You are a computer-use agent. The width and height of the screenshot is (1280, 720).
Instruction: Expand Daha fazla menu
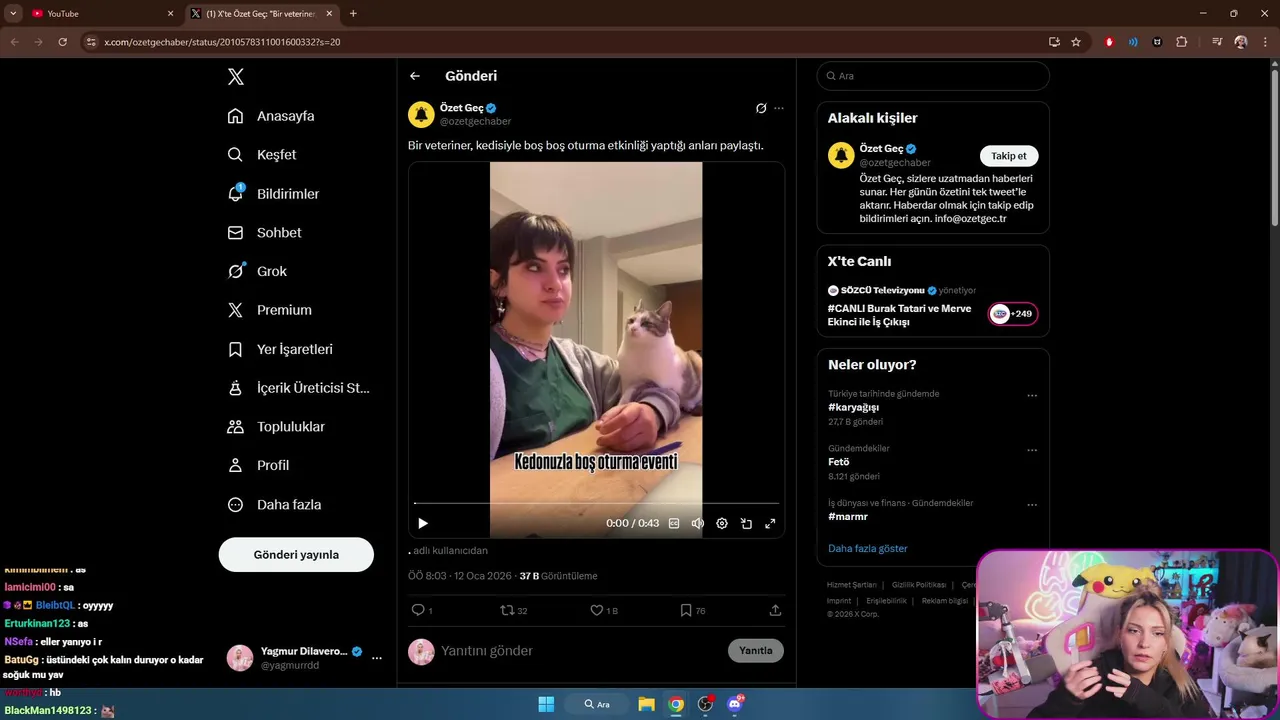click(x=274, y=505)
